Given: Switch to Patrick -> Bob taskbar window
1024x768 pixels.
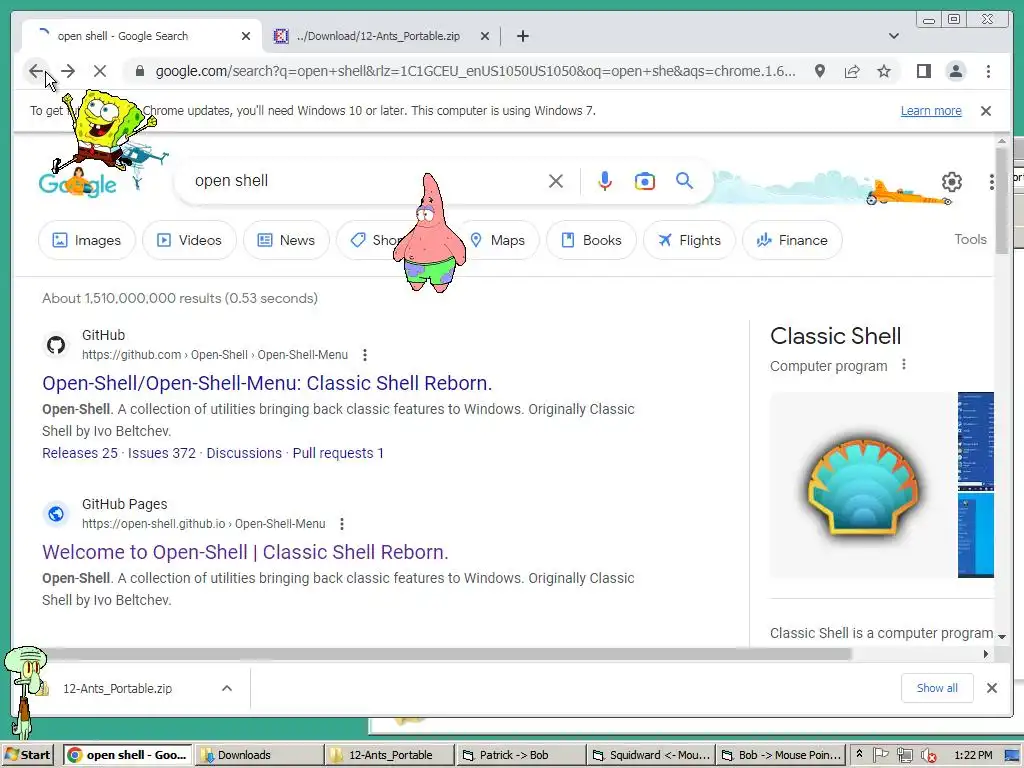Looking at the screenshot, I should 520,755.
